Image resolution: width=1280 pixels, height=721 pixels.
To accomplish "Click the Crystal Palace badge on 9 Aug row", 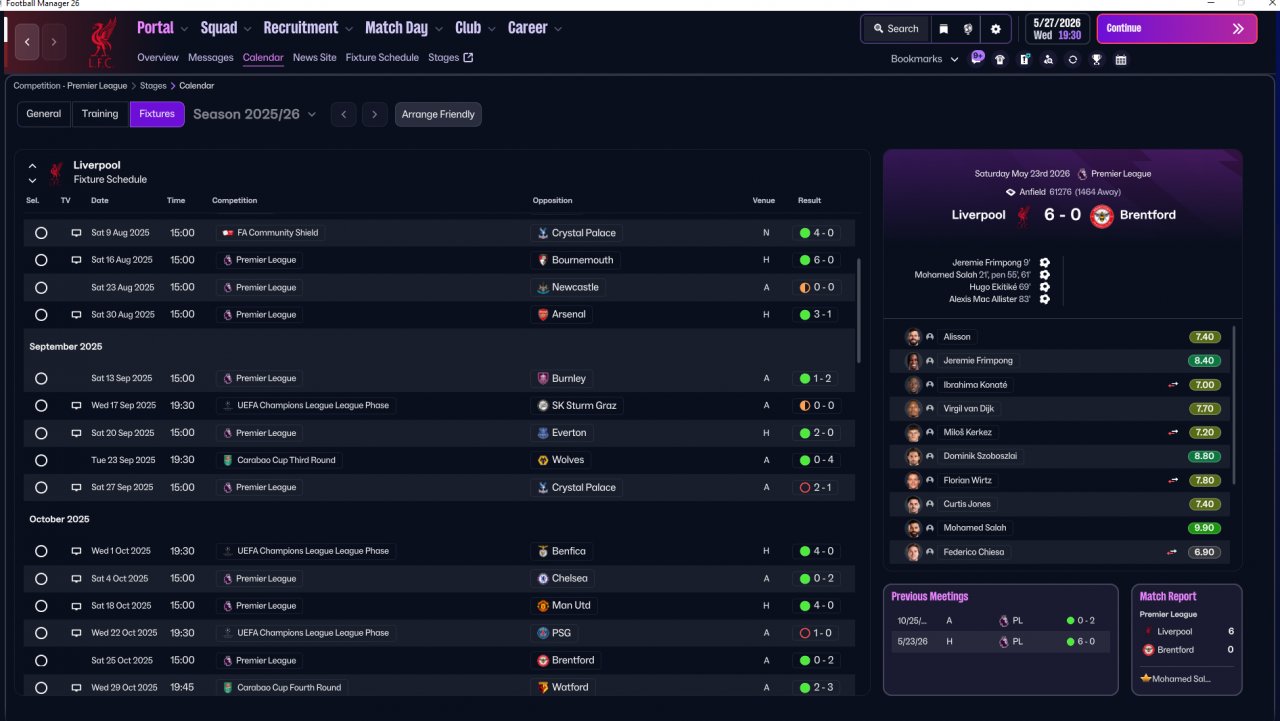I will click(542, 233).
